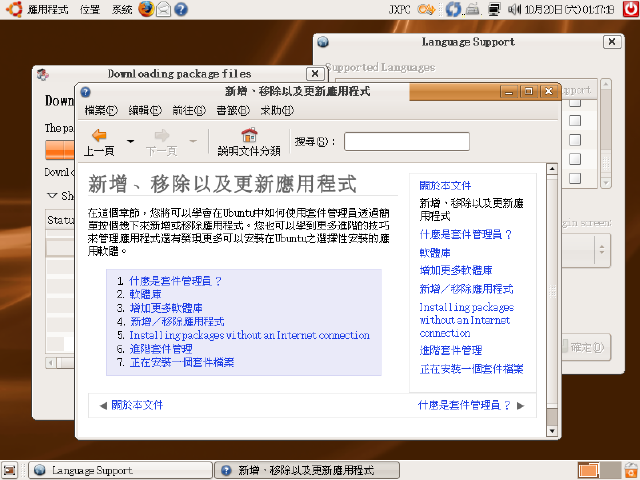Open contents link 5 Installing packages without an Internet connection

point(249,335)
